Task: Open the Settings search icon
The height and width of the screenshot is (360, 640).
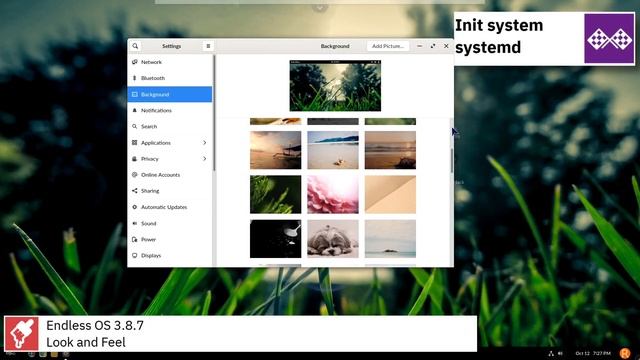Action: 135,46
